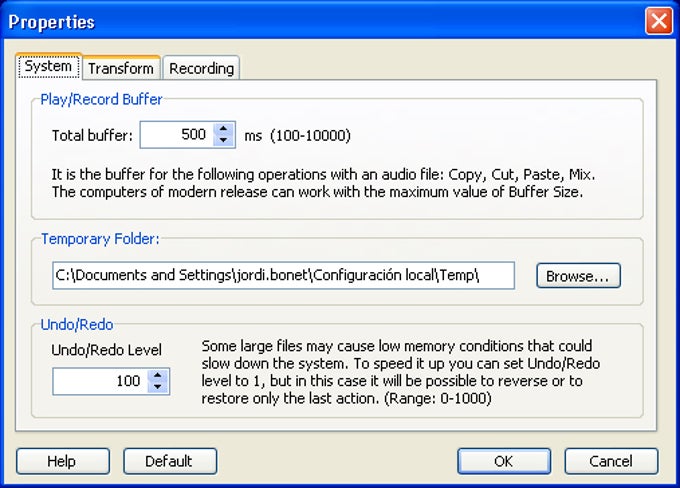Restore settings with the Default button
The width and height of the screenshot is (680, 488).
click(170, 461)
